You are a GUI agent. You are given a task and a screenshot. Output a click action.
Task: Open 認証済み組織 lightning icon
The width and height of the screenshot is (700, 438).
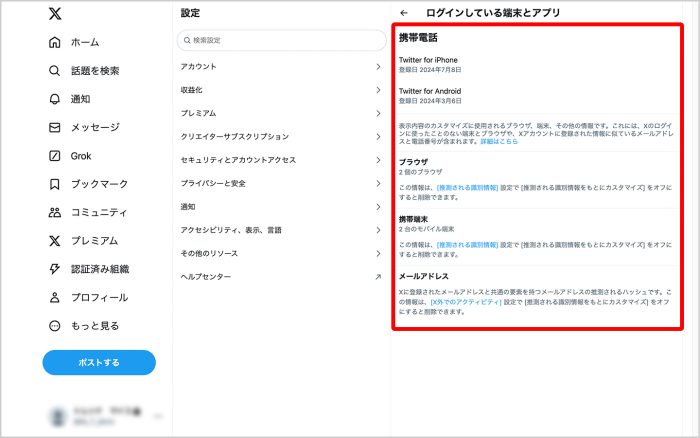(55, 269)
